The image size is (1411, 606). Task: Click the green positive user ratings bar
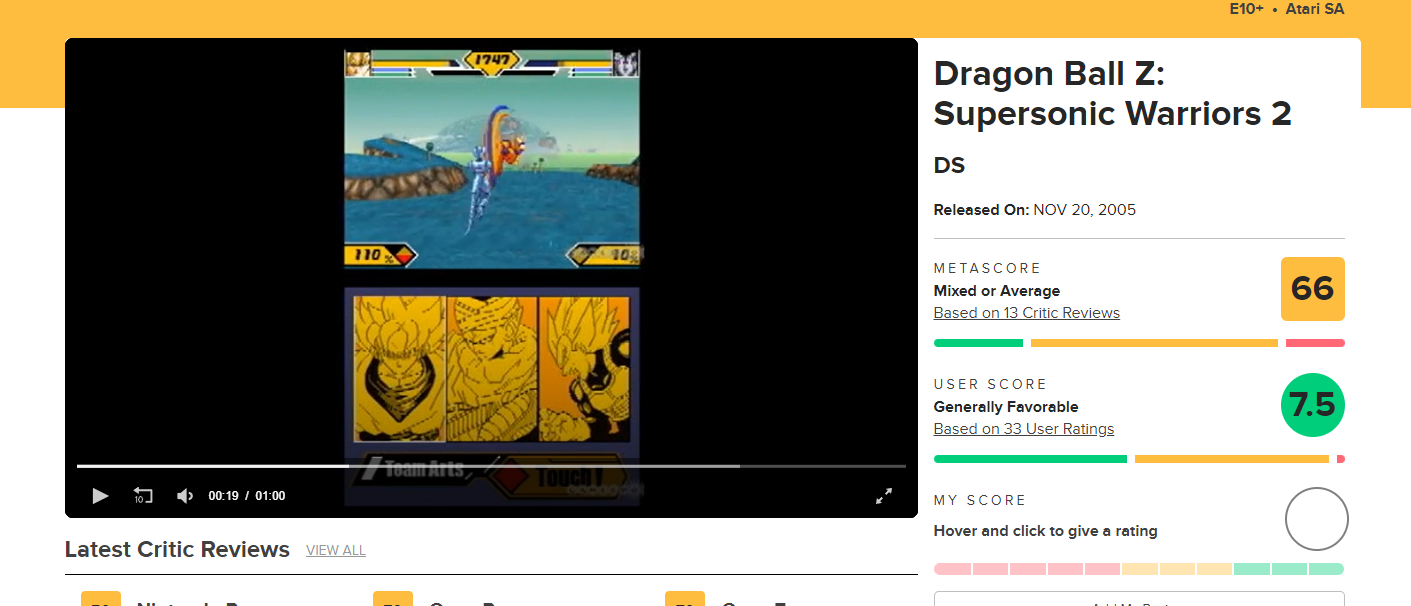pyautogui.click(x=1030, y=459)
